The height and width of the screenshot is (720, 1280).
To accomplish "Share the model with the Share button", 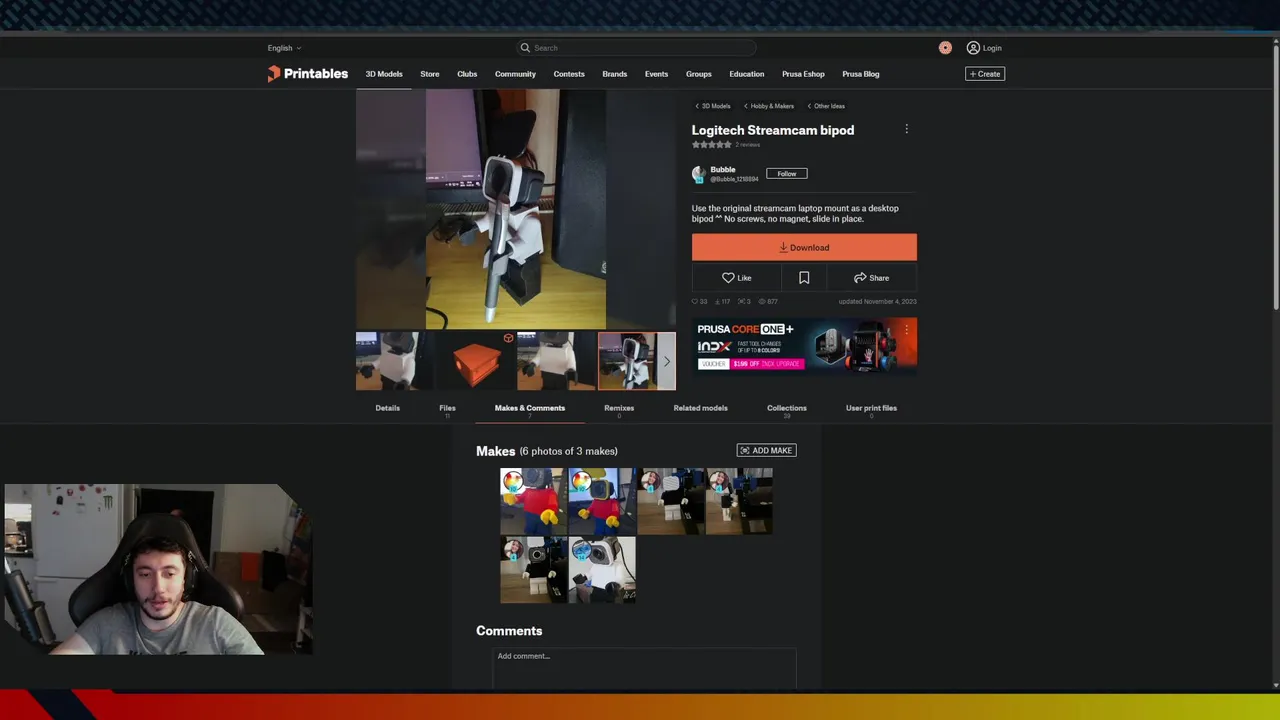I will point(871,278).
